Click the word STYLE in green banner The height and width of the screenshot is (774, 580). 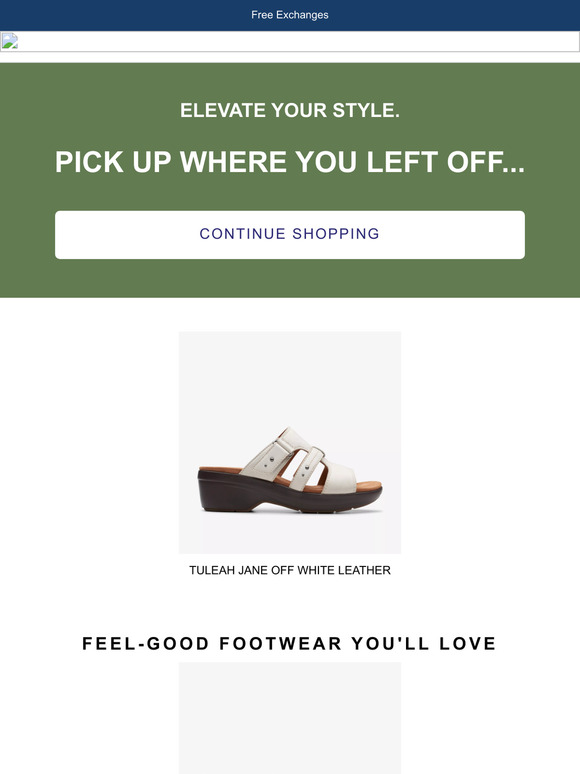[x=366, y=110]
